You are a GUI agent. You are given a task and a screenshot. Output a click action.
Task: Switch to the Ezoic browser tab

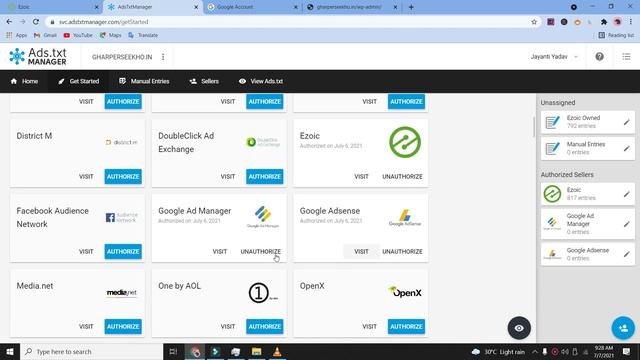[53, 7]
